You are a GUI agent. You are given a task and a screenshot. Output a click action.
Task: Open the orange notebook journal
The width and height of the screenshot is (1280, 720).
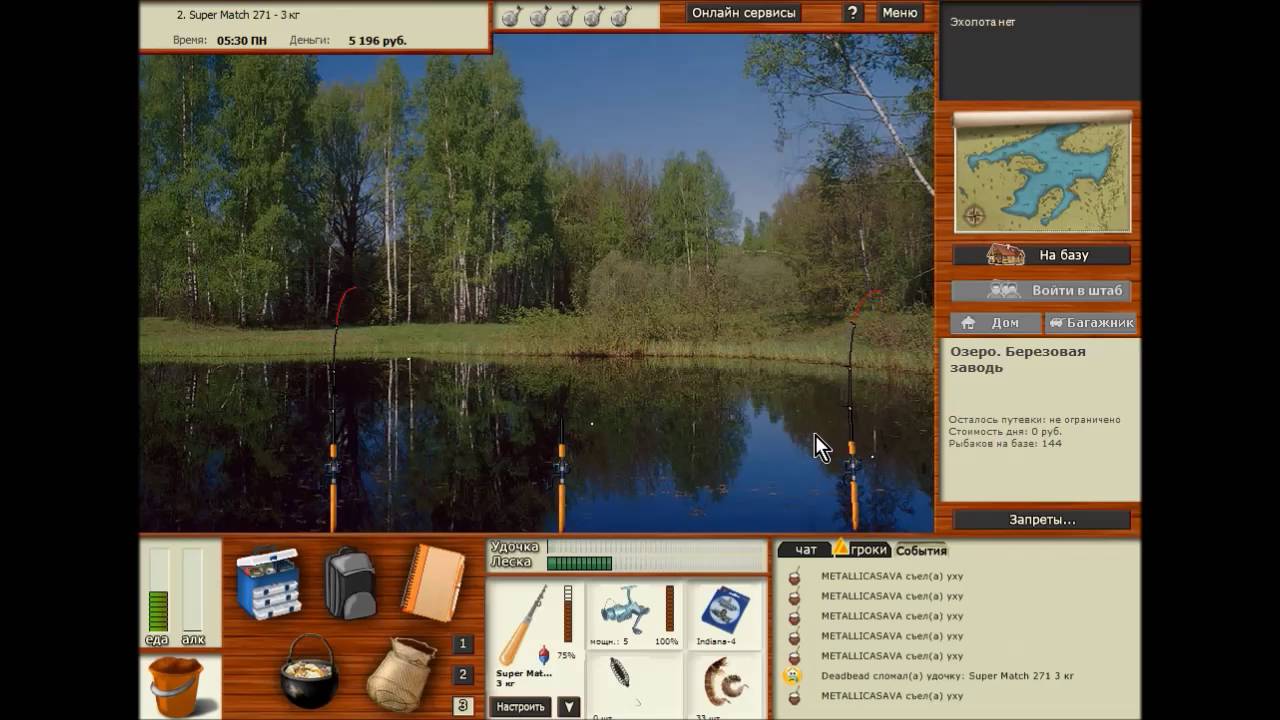click(433, 584)
